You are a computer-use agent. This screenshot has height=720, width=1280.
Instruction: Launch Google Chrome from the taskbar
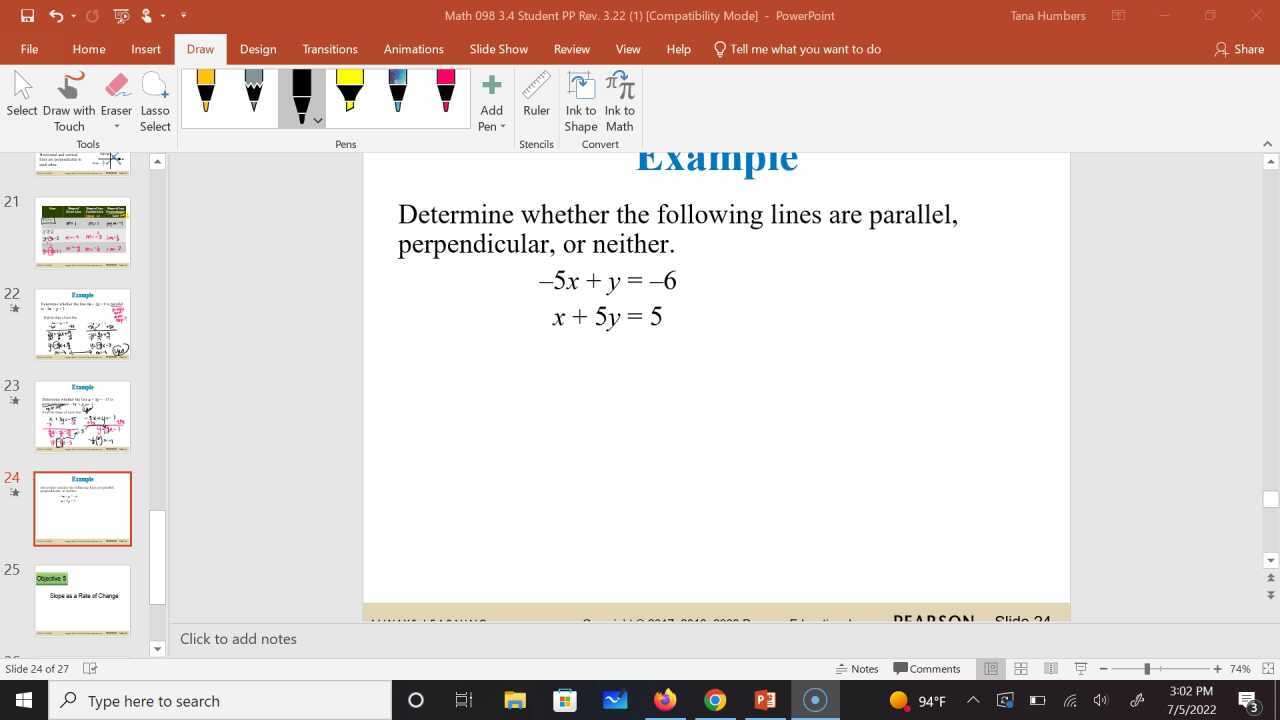click(714, 700)
